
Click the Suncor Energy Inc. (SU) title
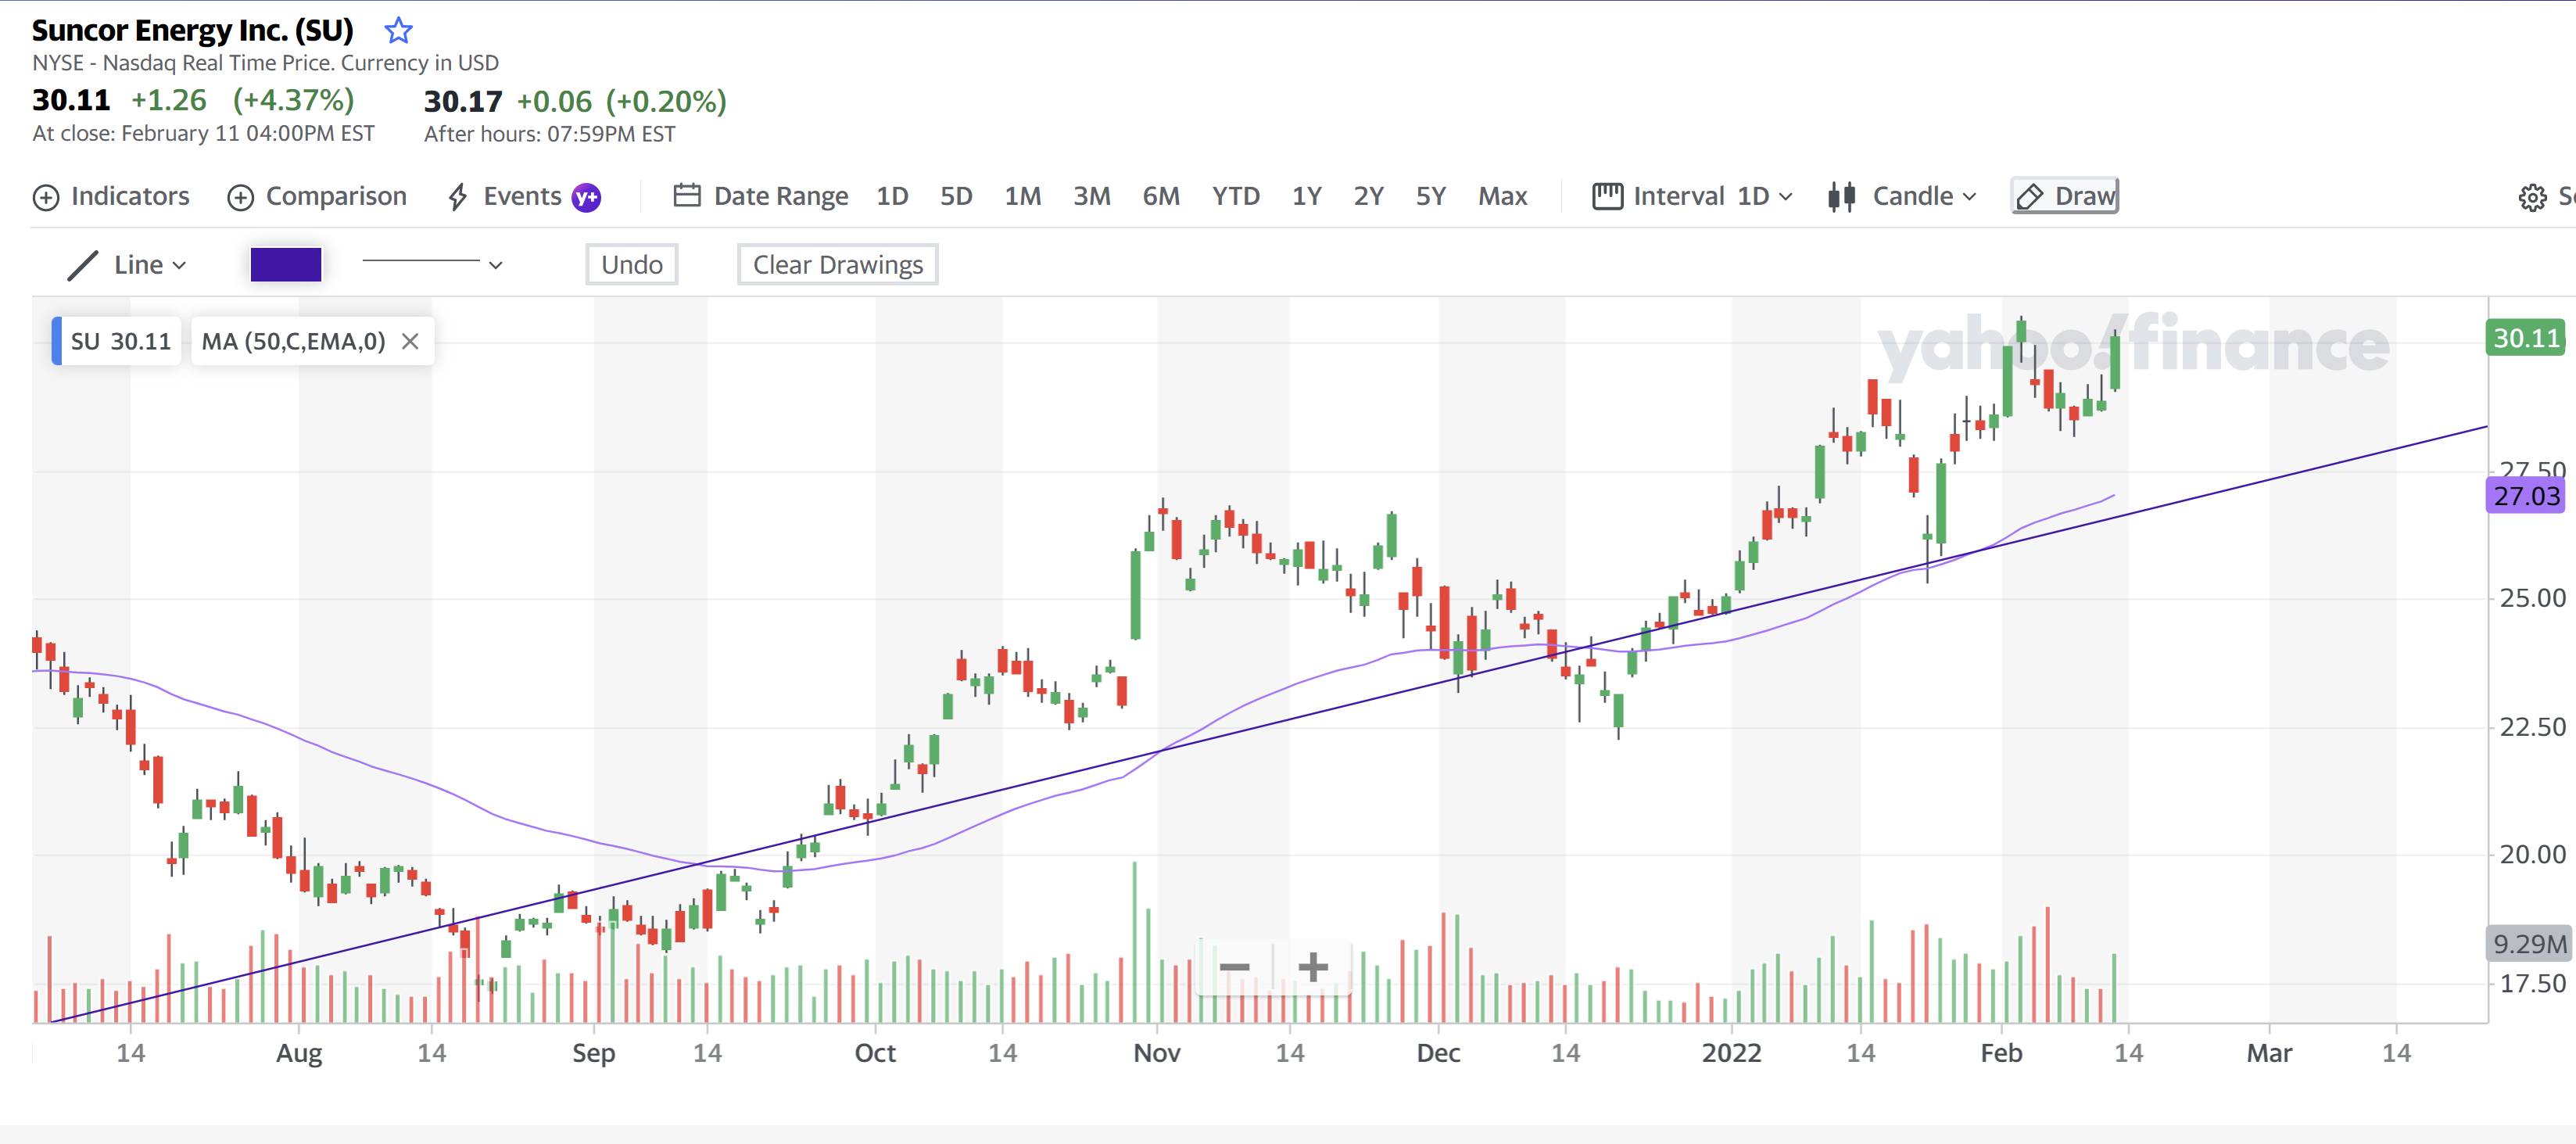193,30
